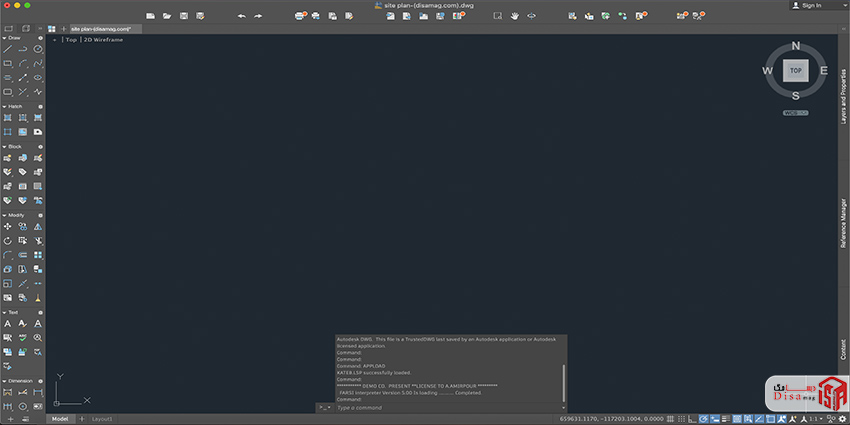Select the Multiline Text tool

8,324
